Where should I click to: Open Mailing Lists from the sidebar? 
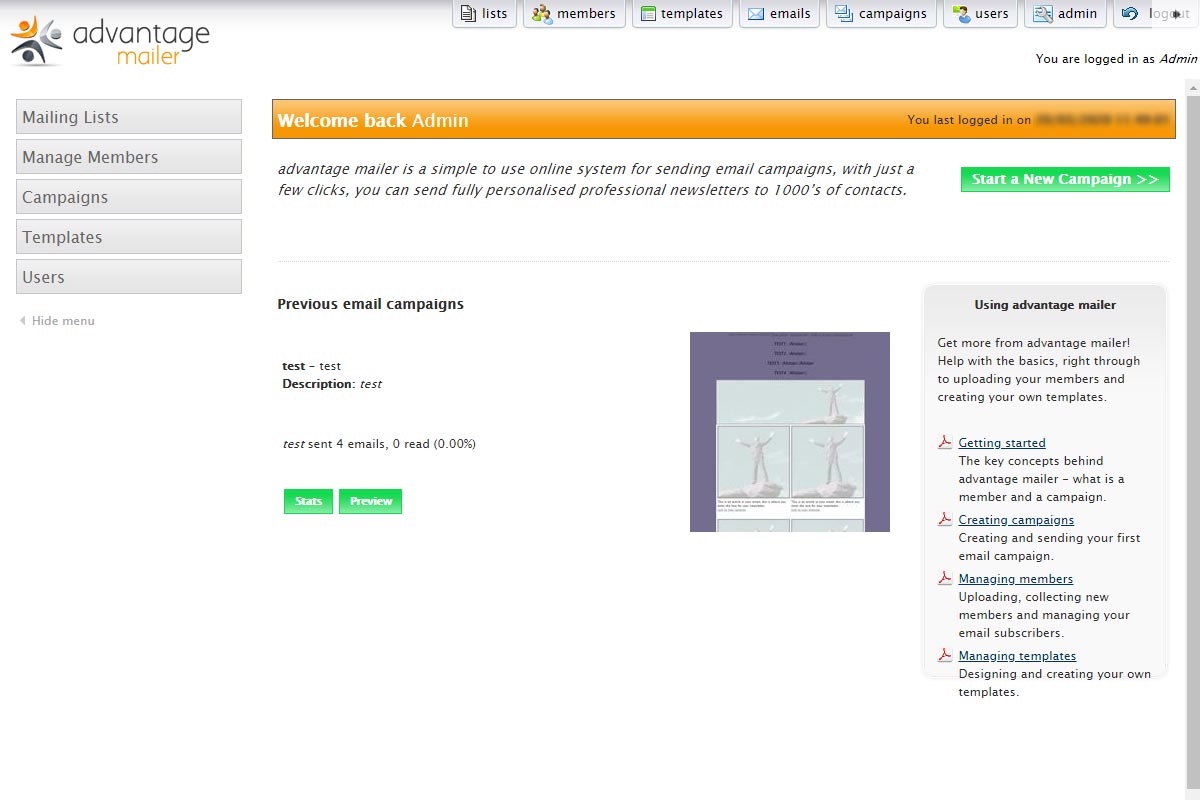coord(129,117)
